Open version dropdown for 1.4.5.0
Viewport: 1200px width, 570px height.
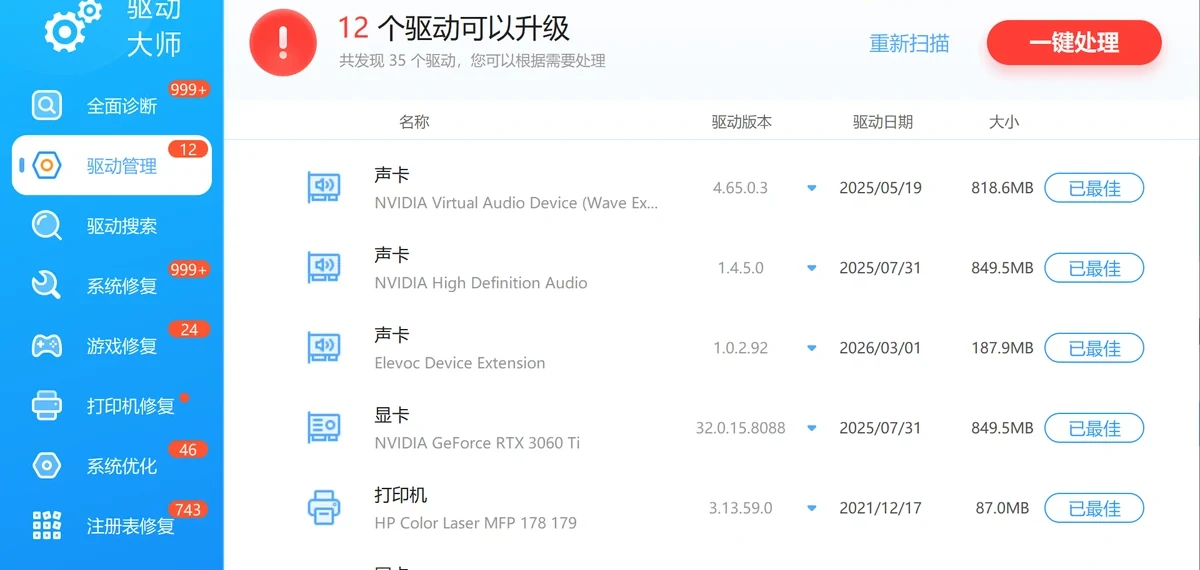coord(812,268)
